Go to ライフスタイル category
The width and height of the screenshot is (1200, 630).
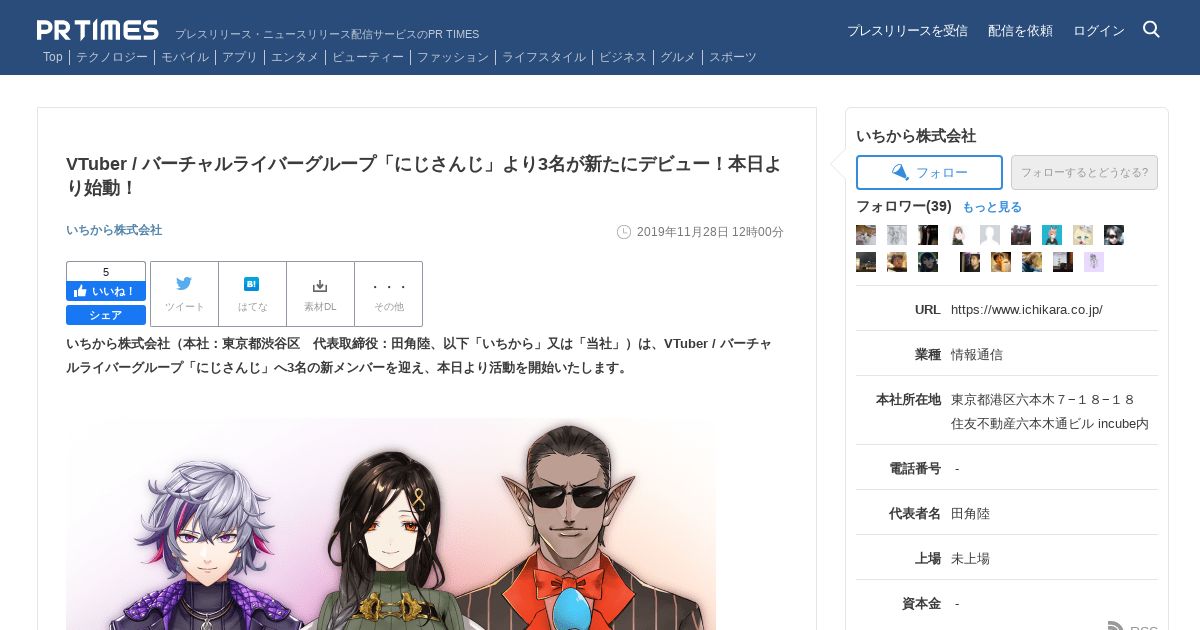[544, 57]
